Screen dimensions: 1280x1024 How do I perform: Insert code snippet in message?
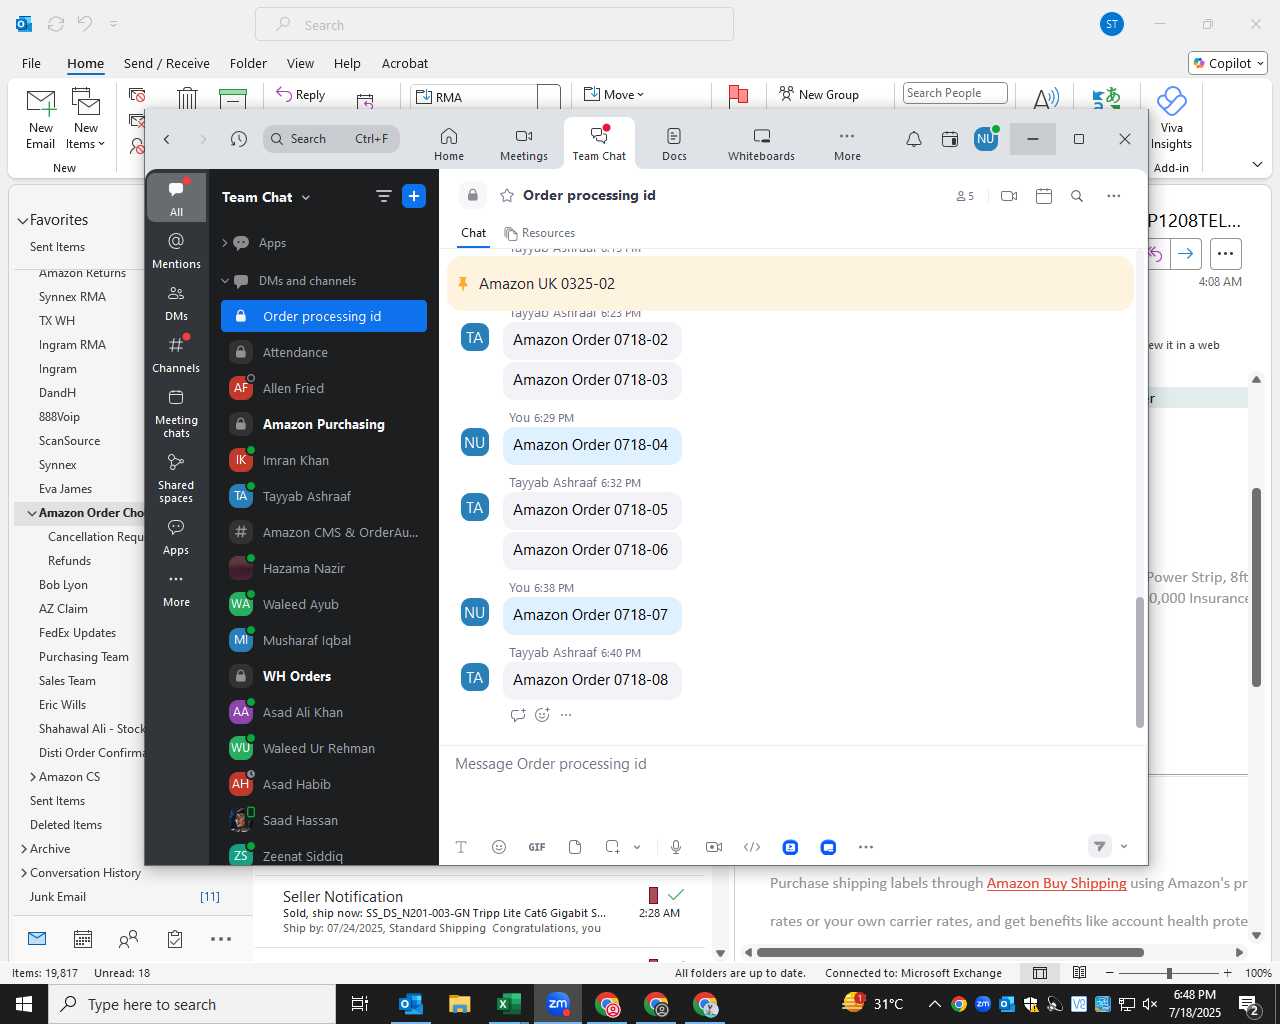(x=752, y=847)
